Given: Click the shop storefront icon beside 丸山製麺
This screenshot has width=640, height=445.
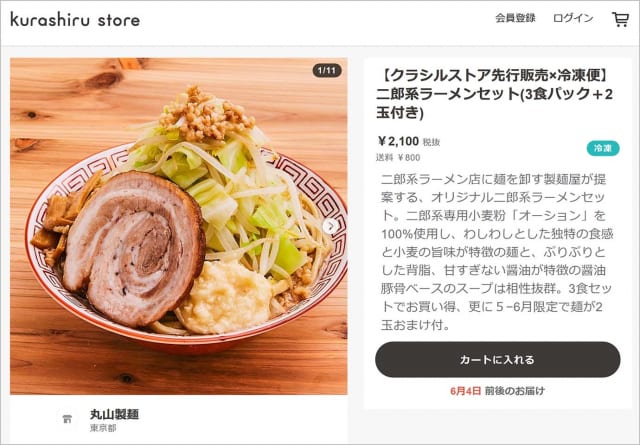Looking at the screenshot, I should pyautogui.click(x=67, y=419).
